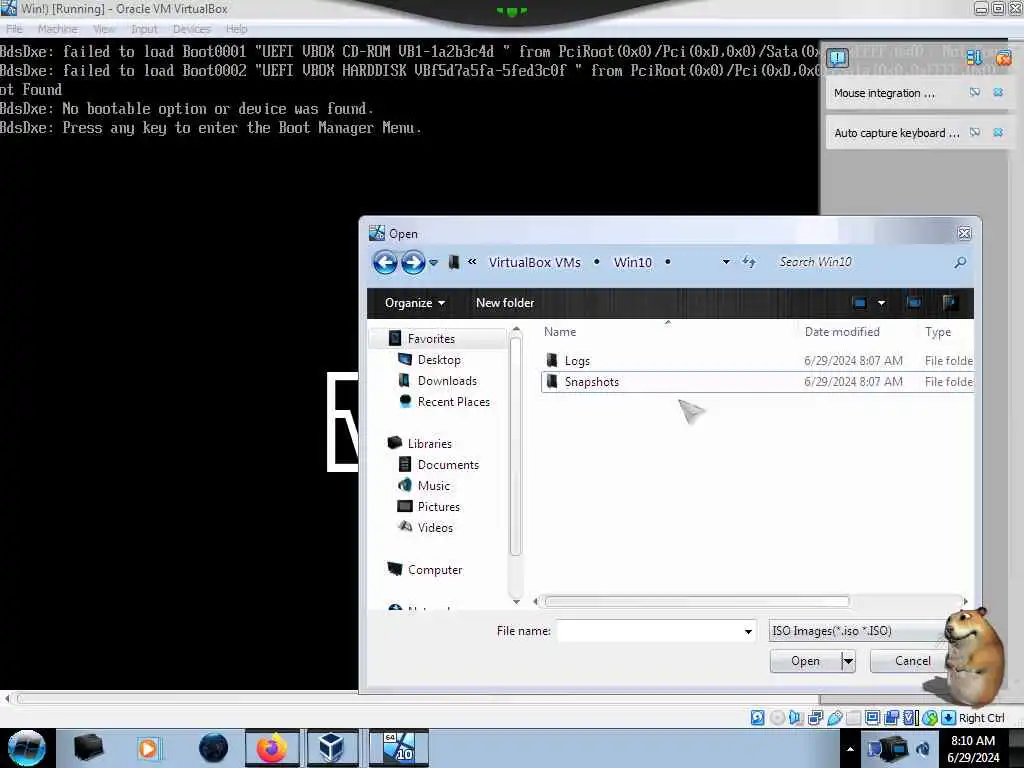Click the Back arrow in Open dialog
This screenshot has width=1024, height=768.
click(x=385, y=263)
